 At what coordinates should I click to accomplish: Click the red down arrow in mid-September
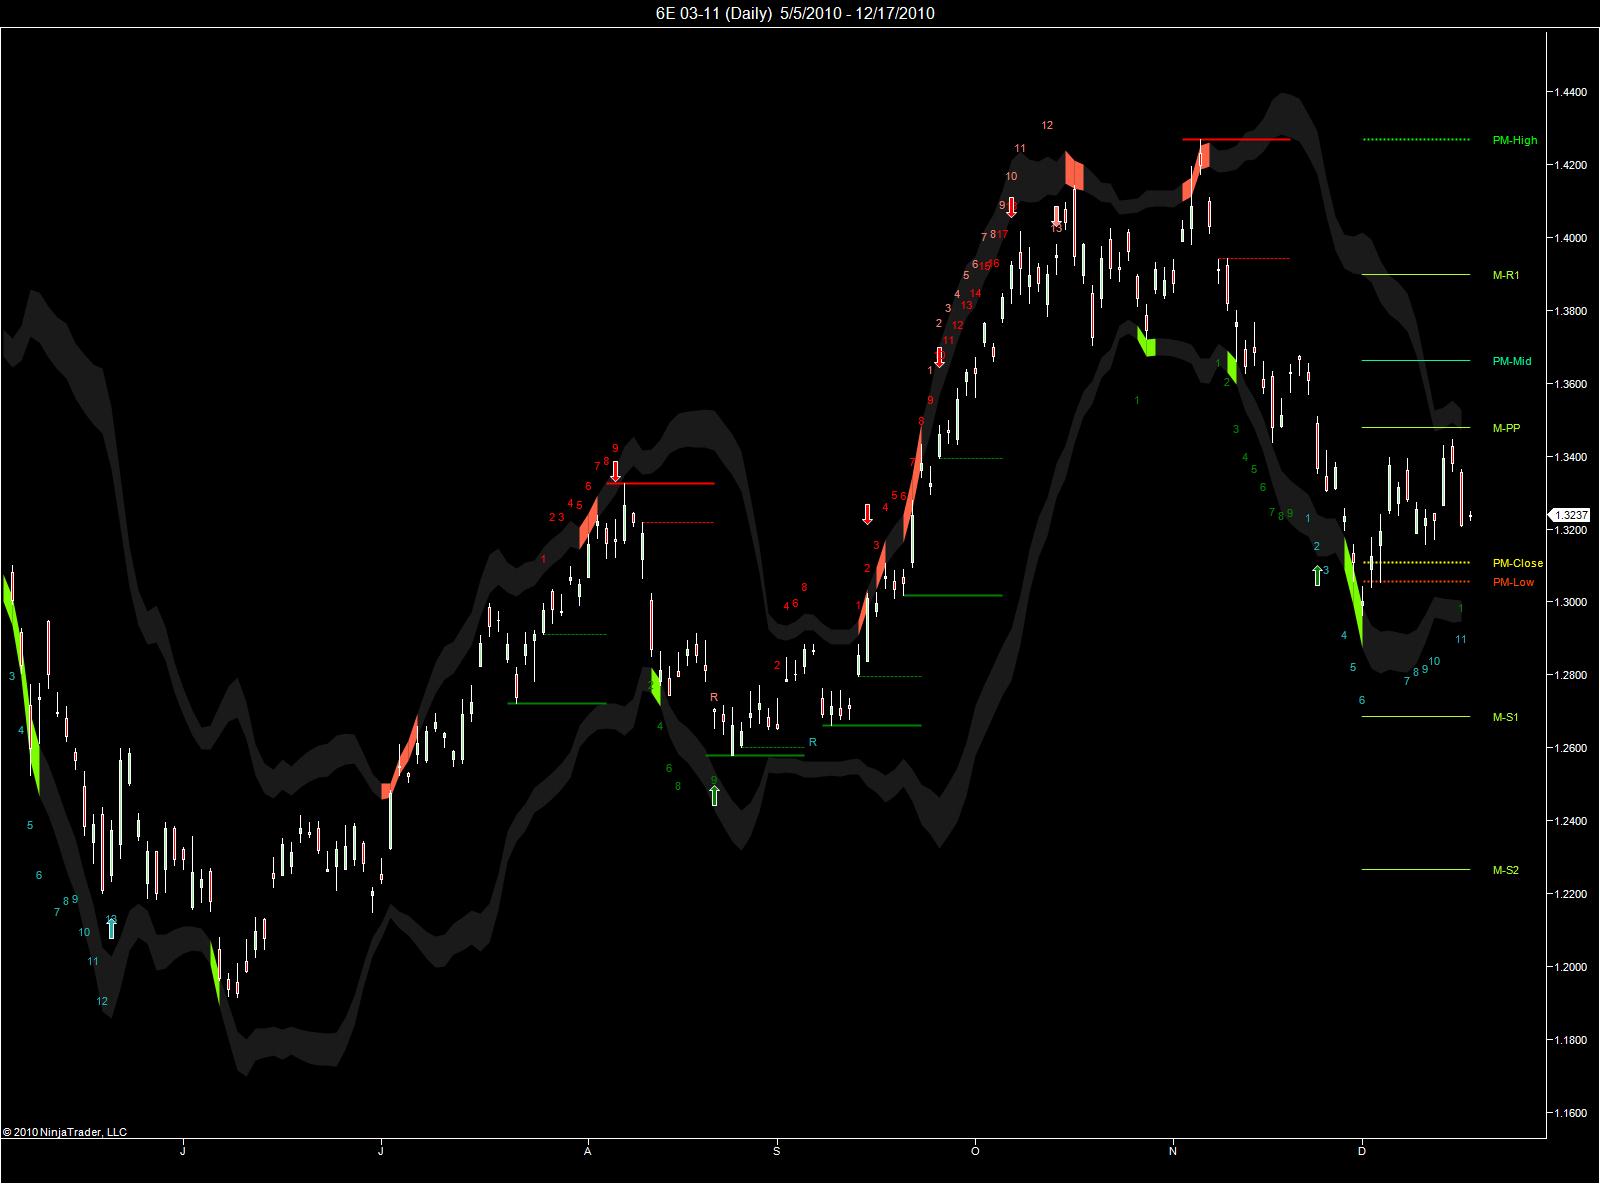tap(867, 514)
